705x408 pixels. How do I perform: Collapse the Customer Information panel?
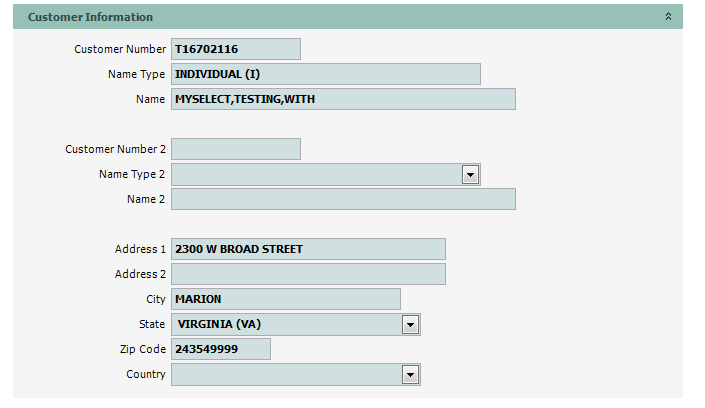pos(668,17)
